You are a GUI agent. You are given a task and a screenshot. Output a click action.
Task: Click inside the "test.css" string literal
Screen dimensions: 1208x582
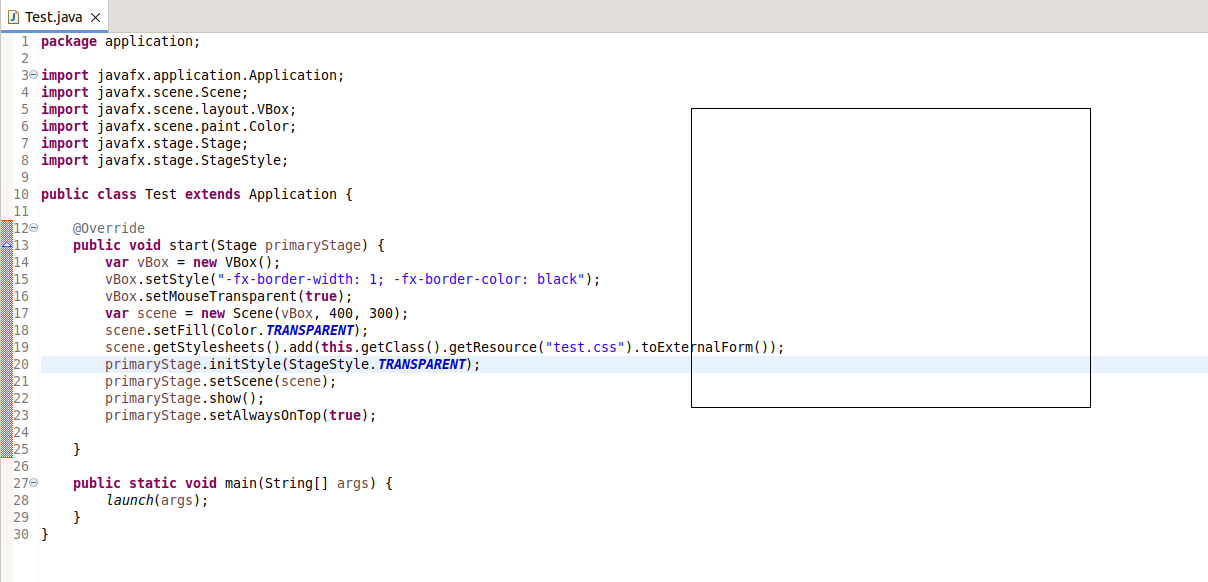pos(591,347)
